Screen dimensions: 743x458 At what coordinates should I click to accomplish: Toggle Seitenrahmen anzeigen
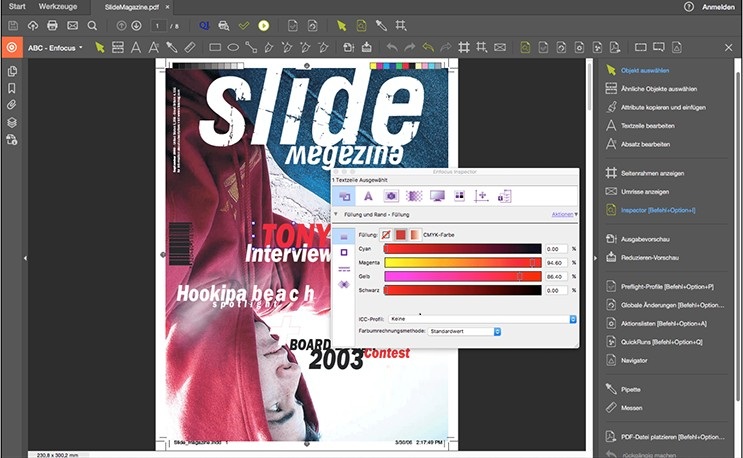click(652, 173)
